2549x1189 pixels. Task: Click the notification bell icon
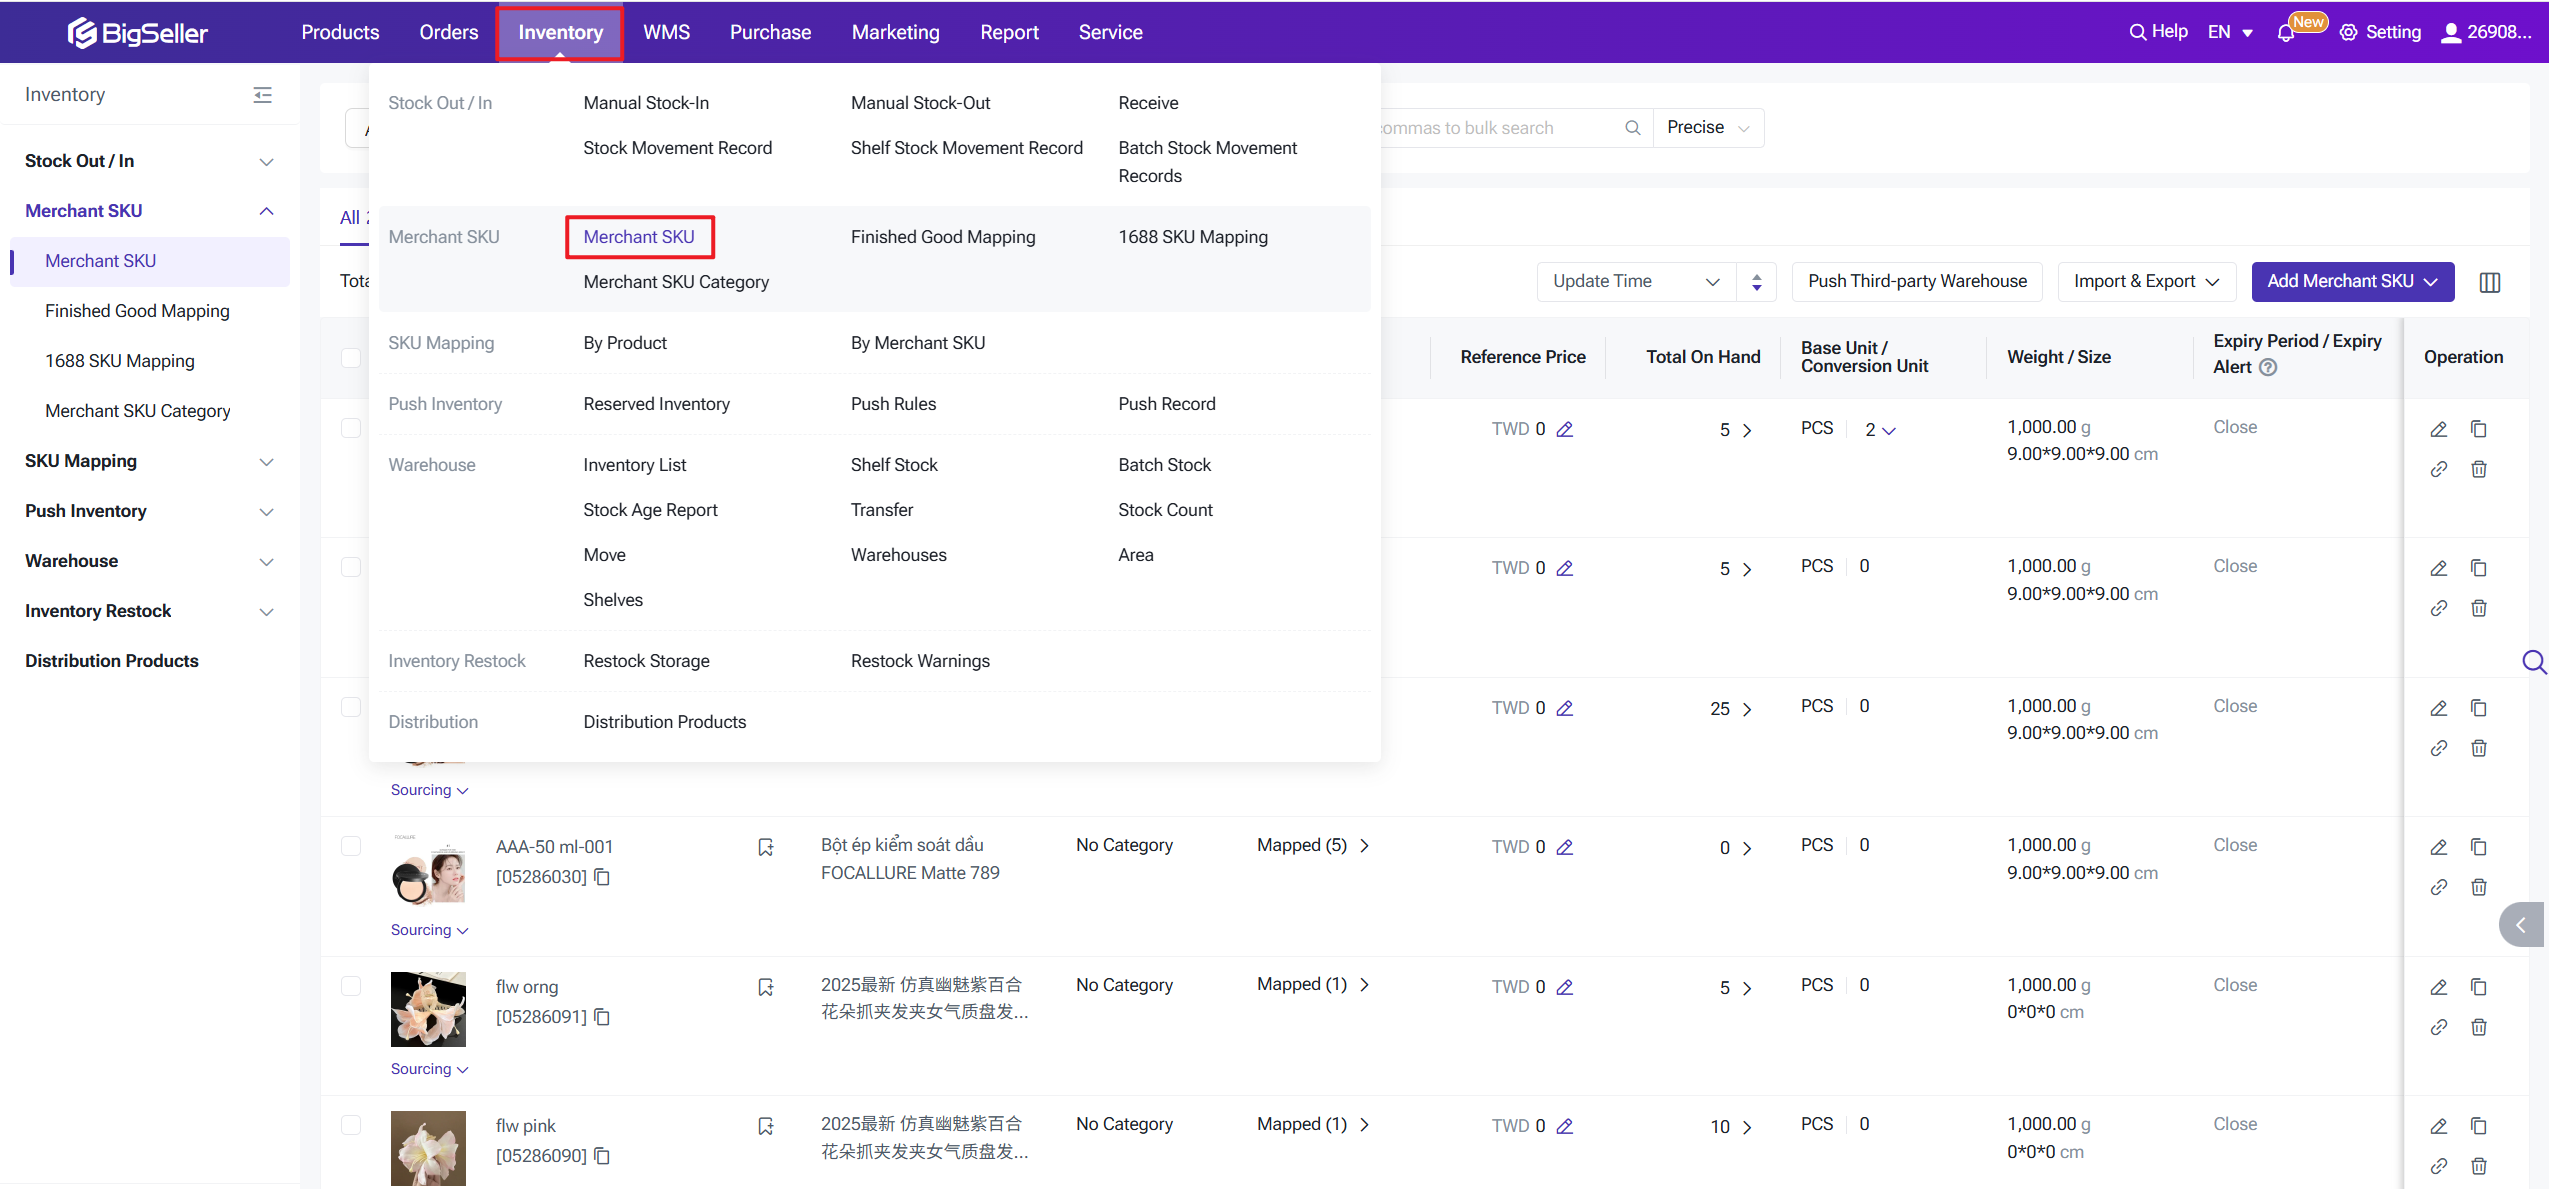coord(2285,32)
